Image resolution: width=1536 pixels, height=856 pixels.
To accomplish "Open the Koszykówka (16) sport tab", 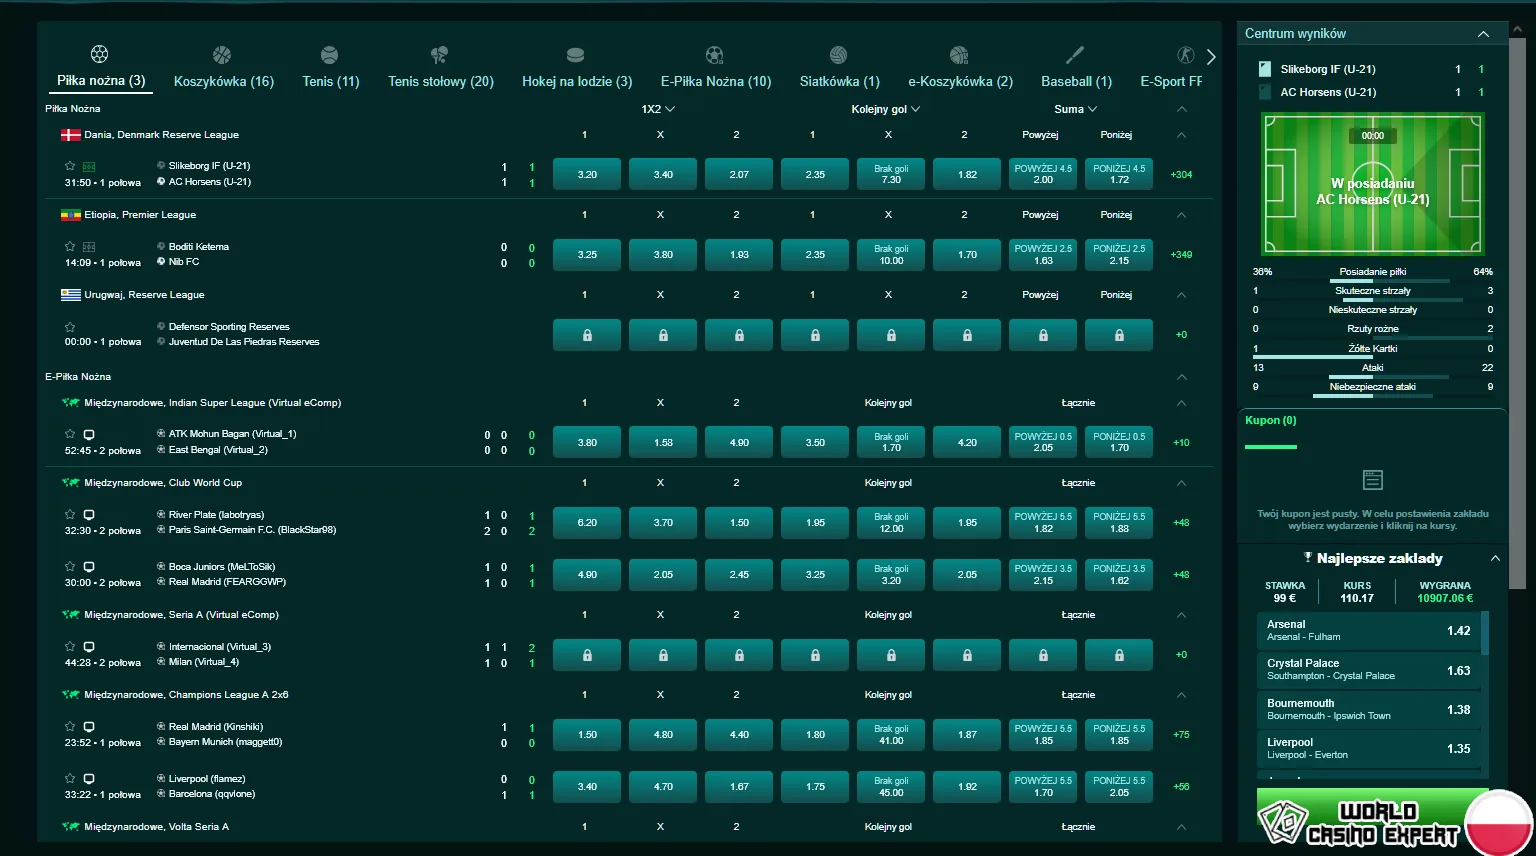I will 224,81.
